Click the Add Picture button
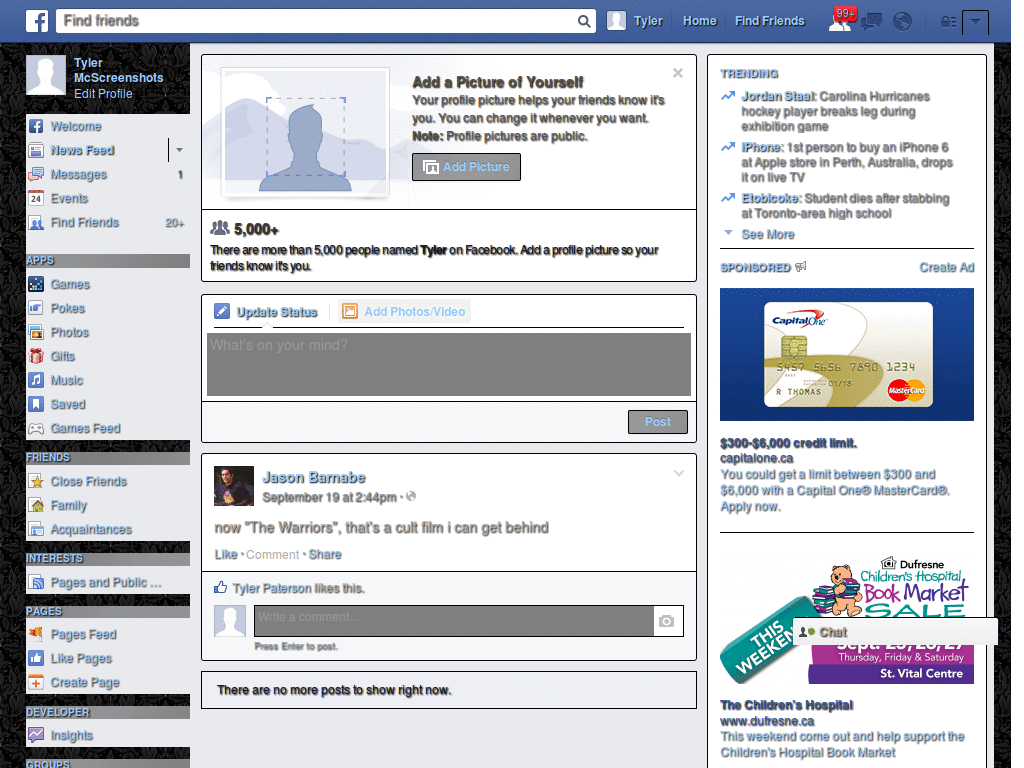1024x768 pixels. tap(466, 167)
